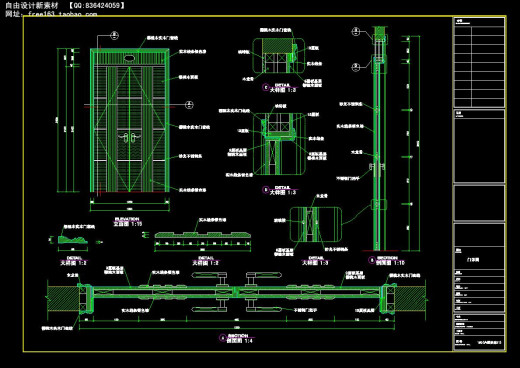This screenshot has height=368, width=520.
Task: Select the door handle on the 1:10 side section
Action: coord(377,170)
